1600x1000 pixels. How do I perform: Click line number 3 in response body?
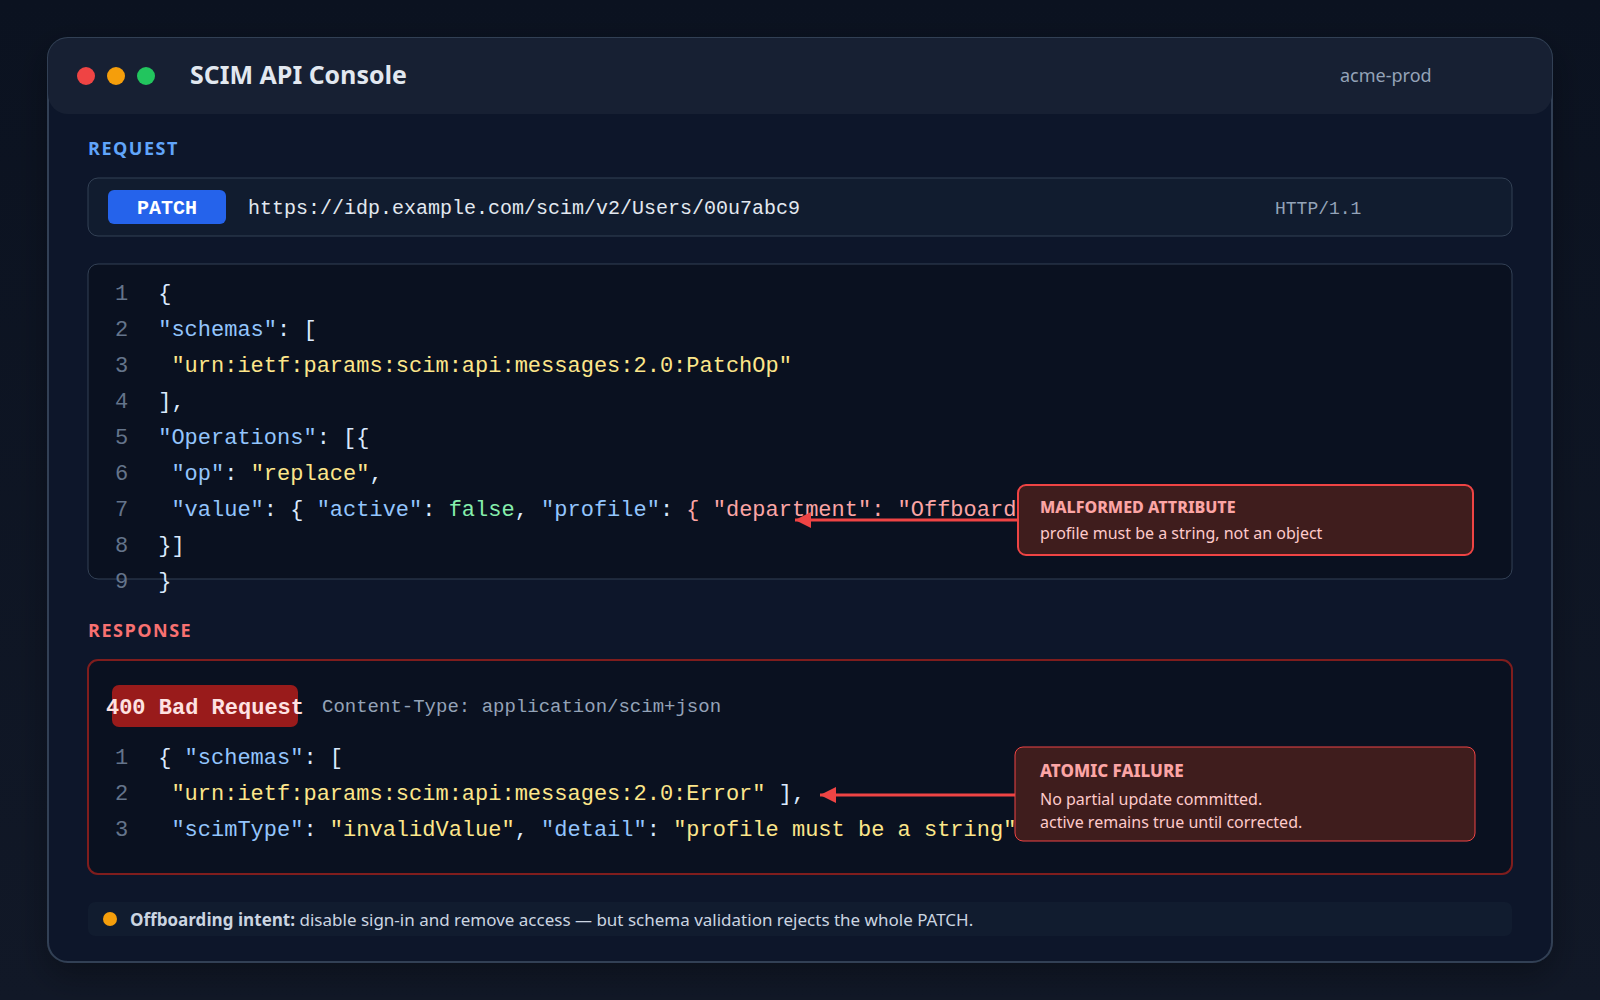pyautogui.click(x=121, y=829)
